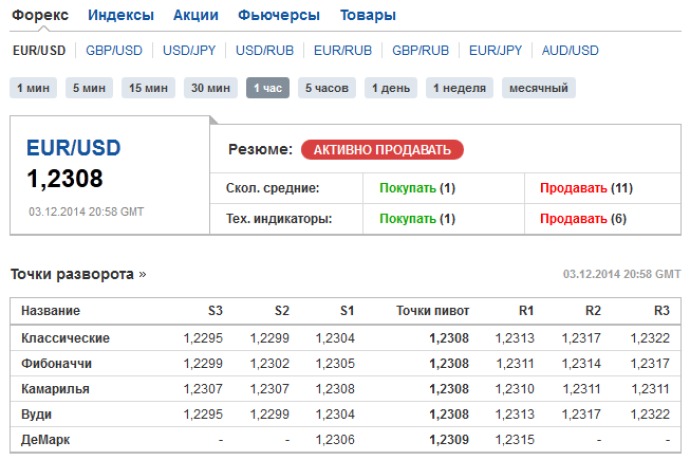This screenshot has width=690, height=460.
Task: Open the large EUR/USD heading link
Action: pos(73,148)
